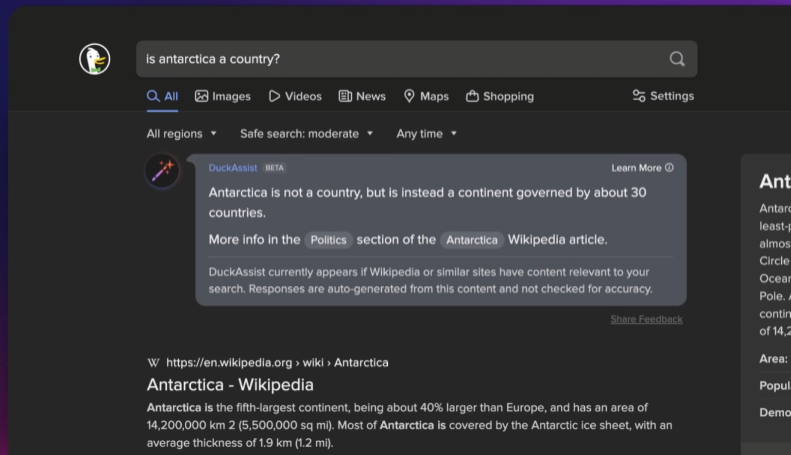The image size is (791, 455).
Task: Click the Wikipedia W favicon
Action: pyautogui.click(x=153, y=363)
